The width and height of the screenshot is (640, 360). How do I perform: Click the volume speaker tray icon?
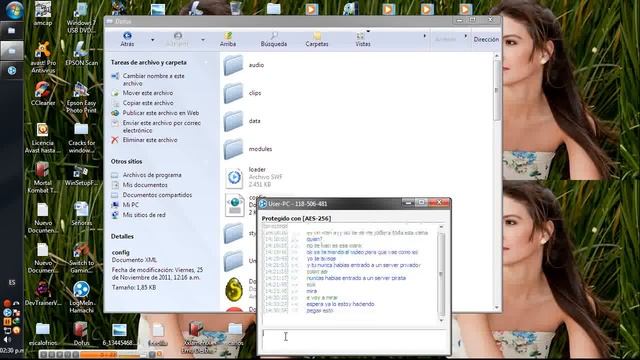point(7,340)
